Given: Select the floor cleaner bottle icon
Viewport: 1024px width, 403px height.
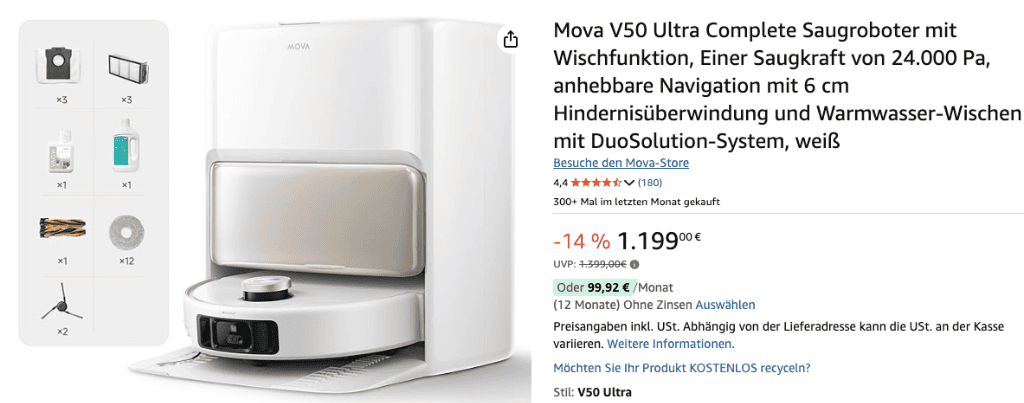Looking at the screenshot, I should click(x=61, y=151).
